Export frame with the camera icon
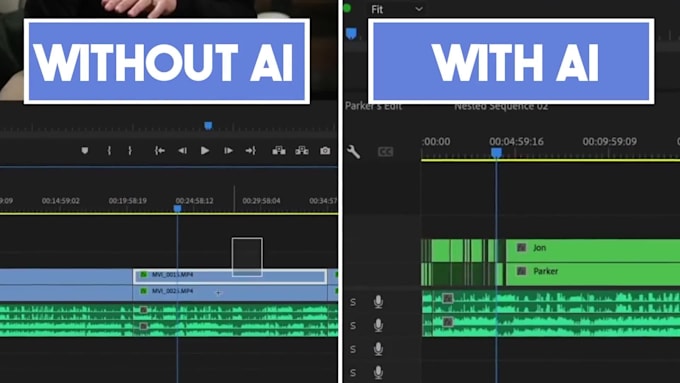680x383 pixels. pyautogui.click(x=325, y=151)
